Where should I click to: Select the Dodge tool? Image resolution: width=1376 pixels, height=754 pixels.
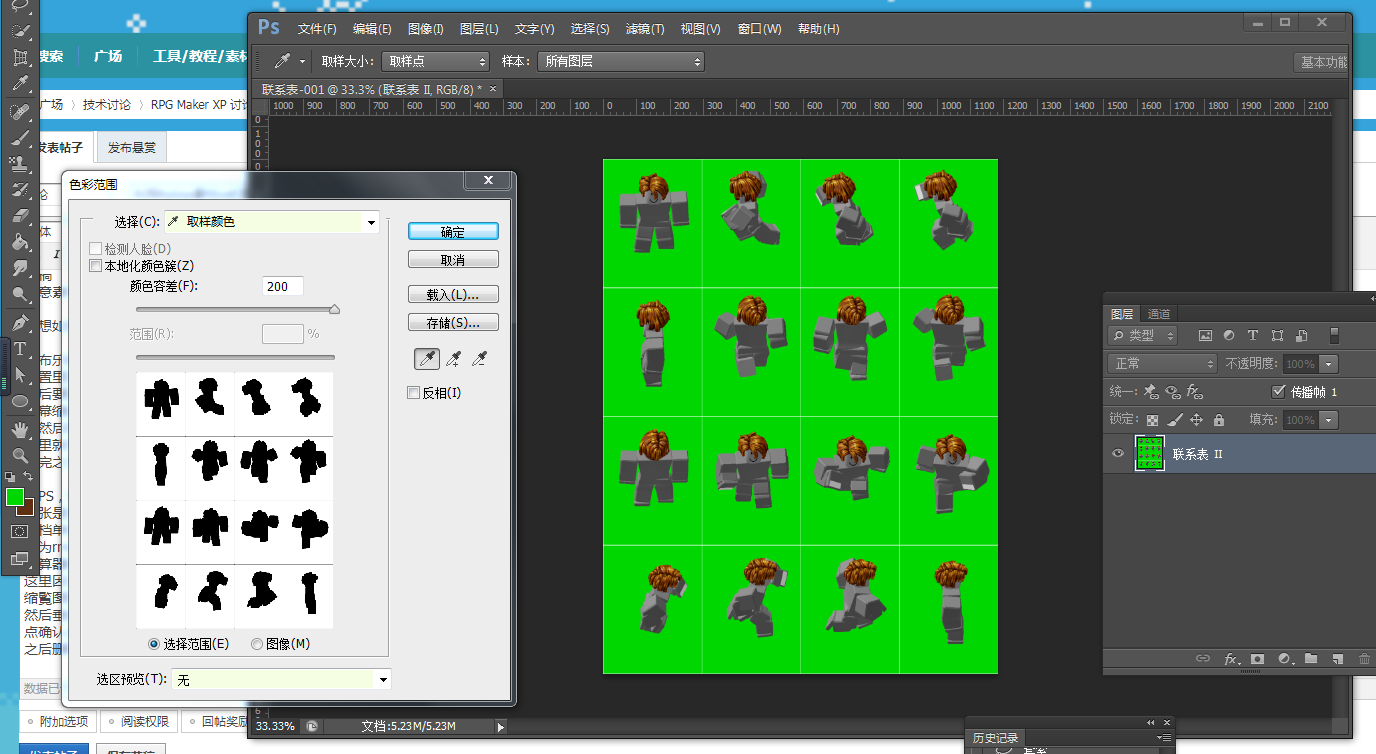[19, 294]
